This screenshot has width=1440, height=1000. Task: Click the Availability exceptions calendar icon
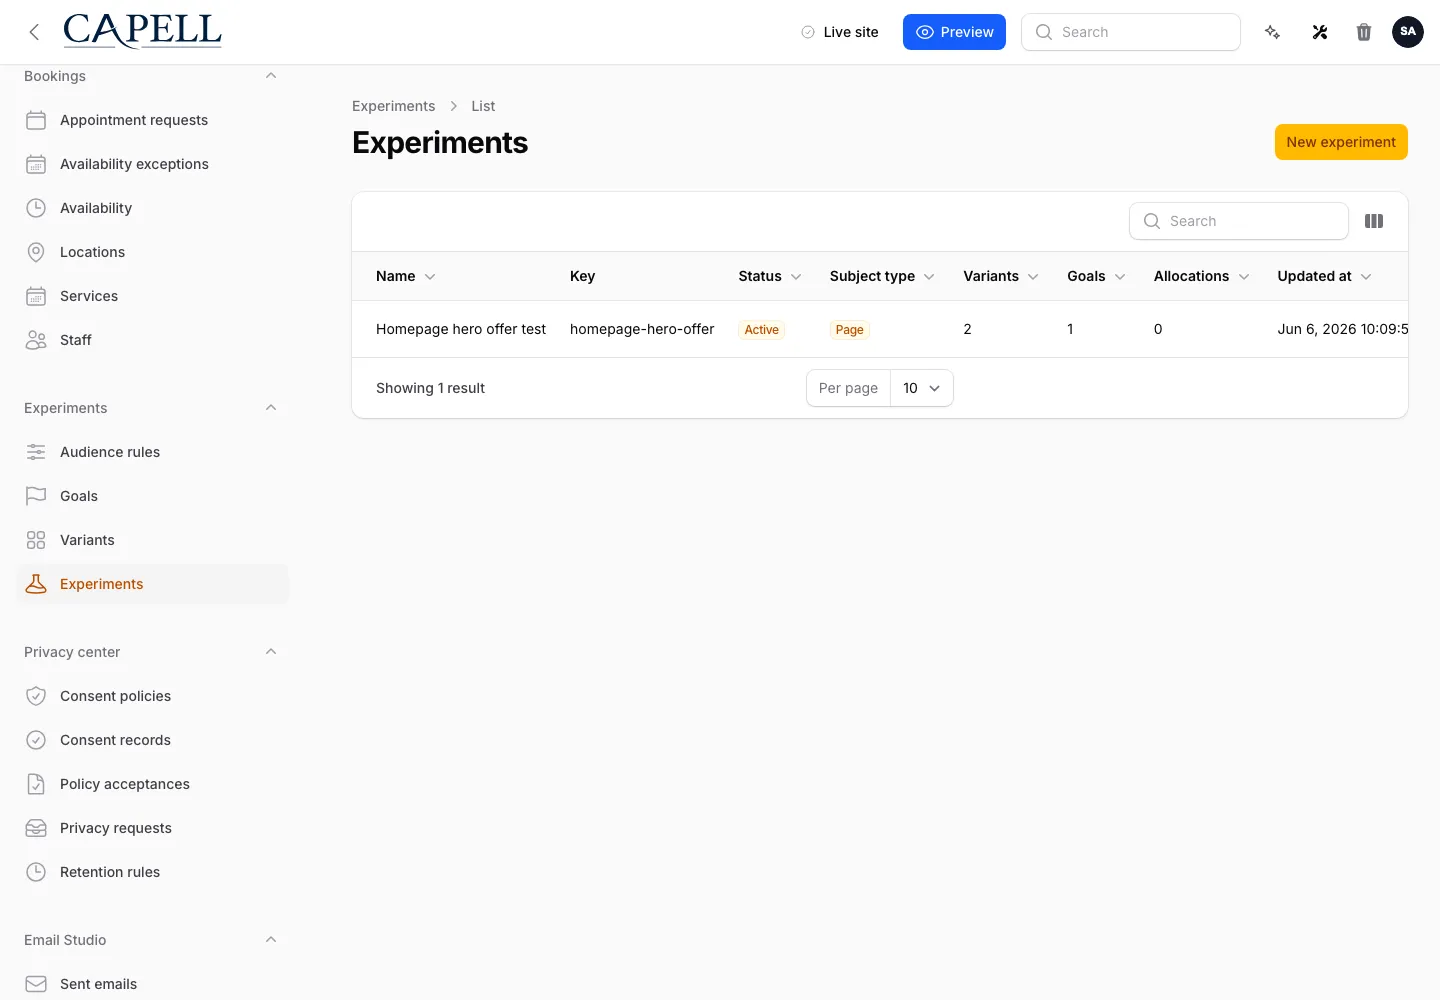click(x=36, y=164)
